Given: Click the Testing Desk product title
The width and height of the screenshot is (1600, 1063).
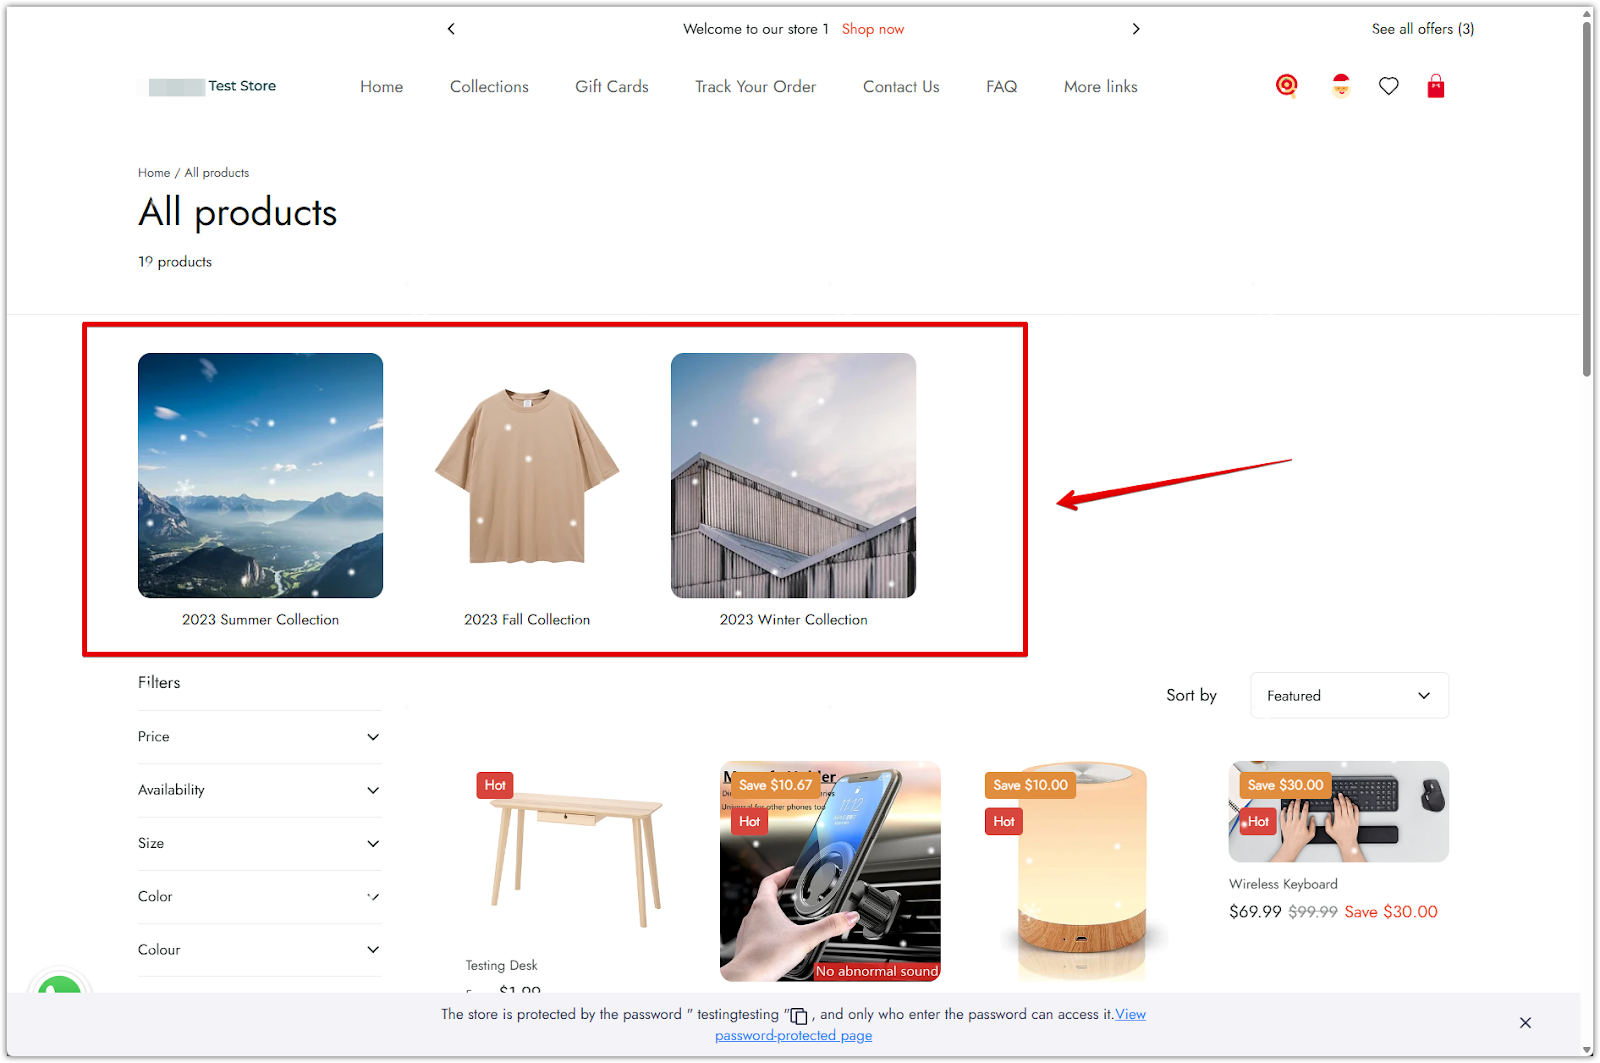Looking at the screenshot, I should pyautogui.click(x=501, y=965).
